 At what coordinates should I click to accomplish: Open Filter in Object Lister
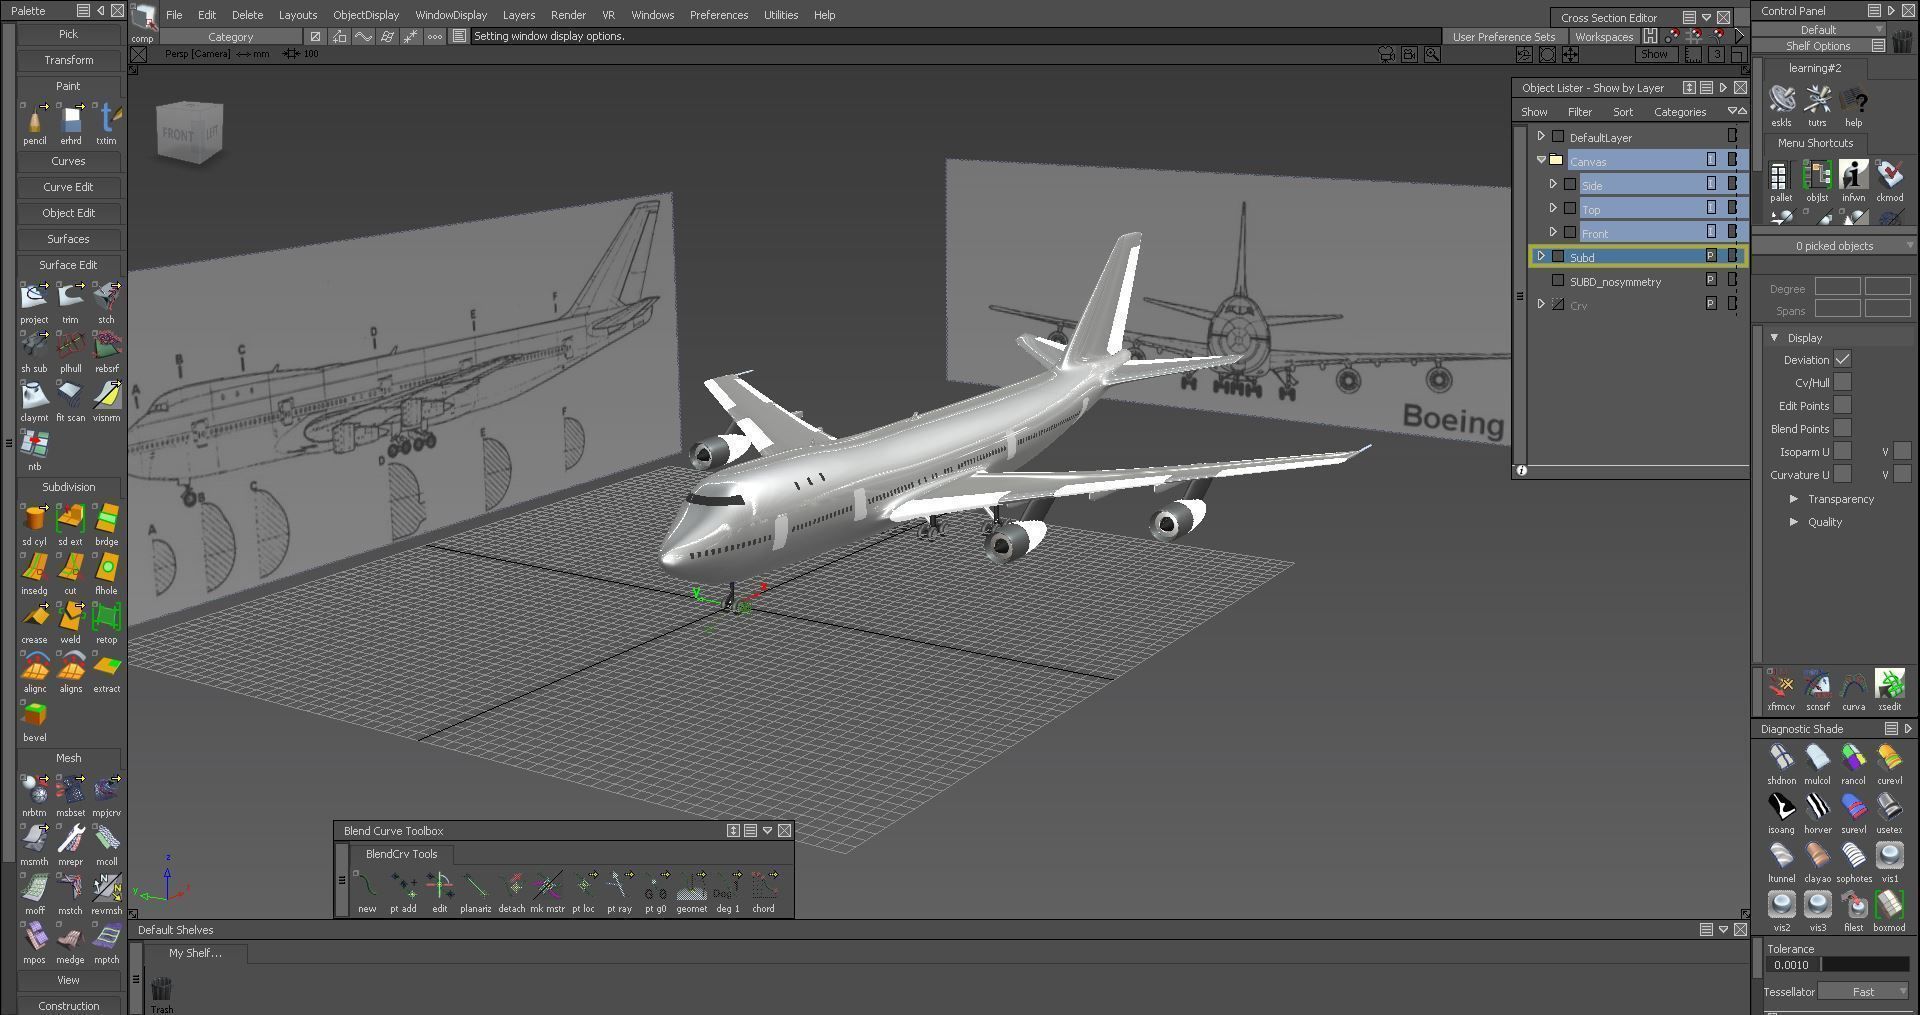point(1580,112)
